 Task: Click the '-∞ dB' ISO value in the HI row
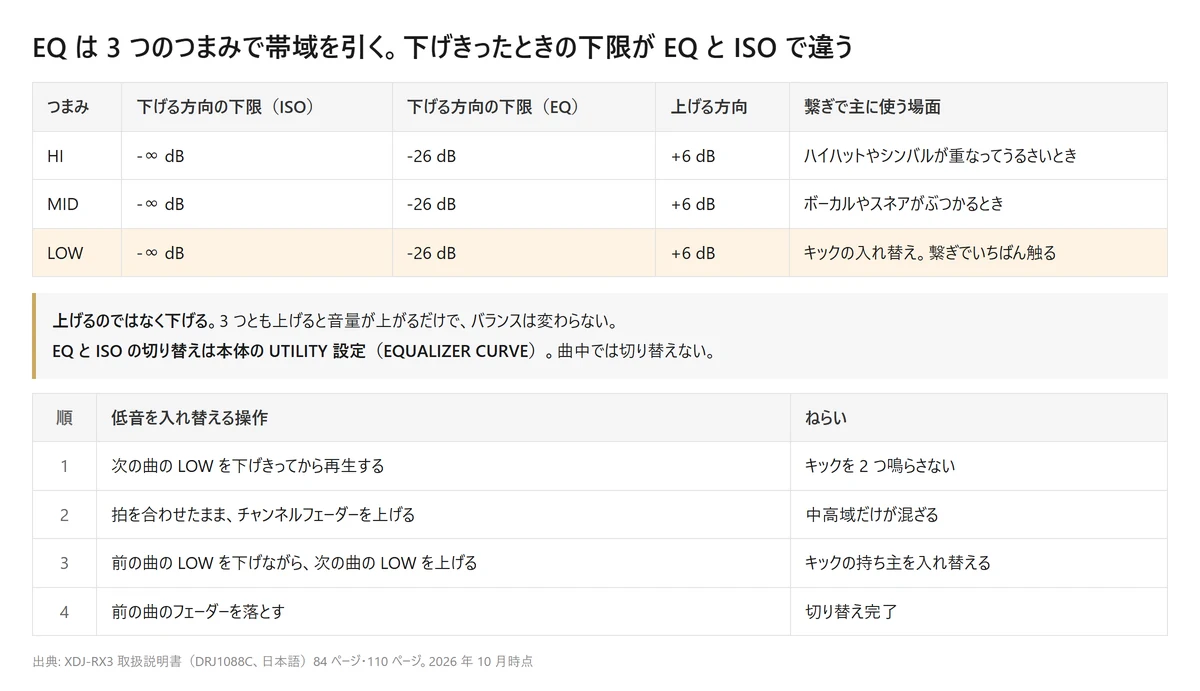(x=257, y=156)
